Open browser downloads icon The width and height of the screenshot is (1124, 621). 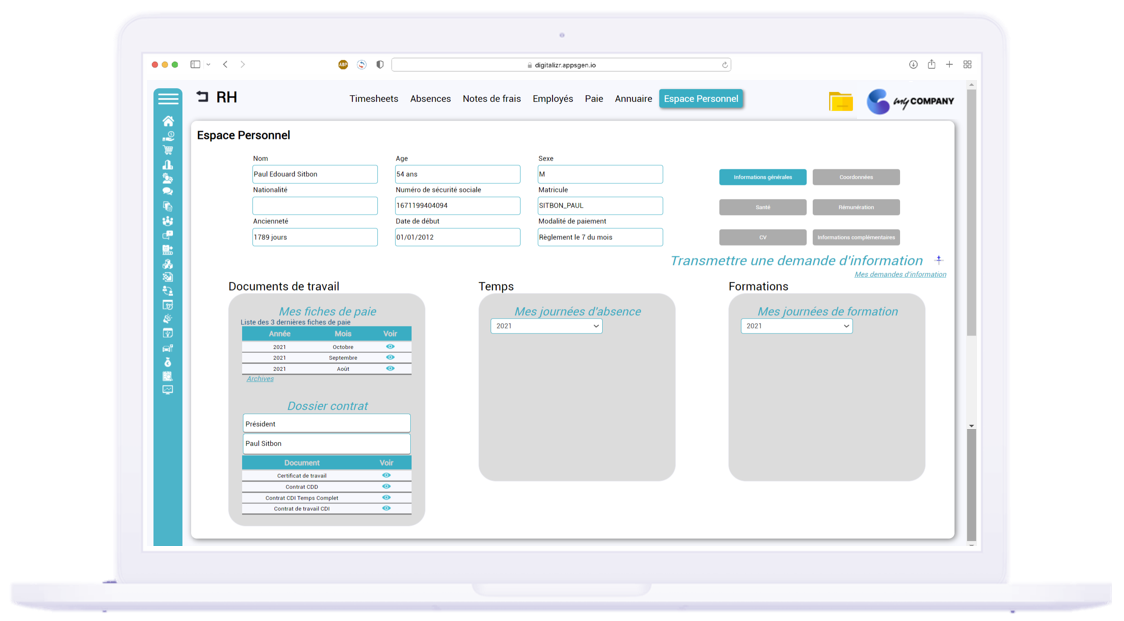913,65
